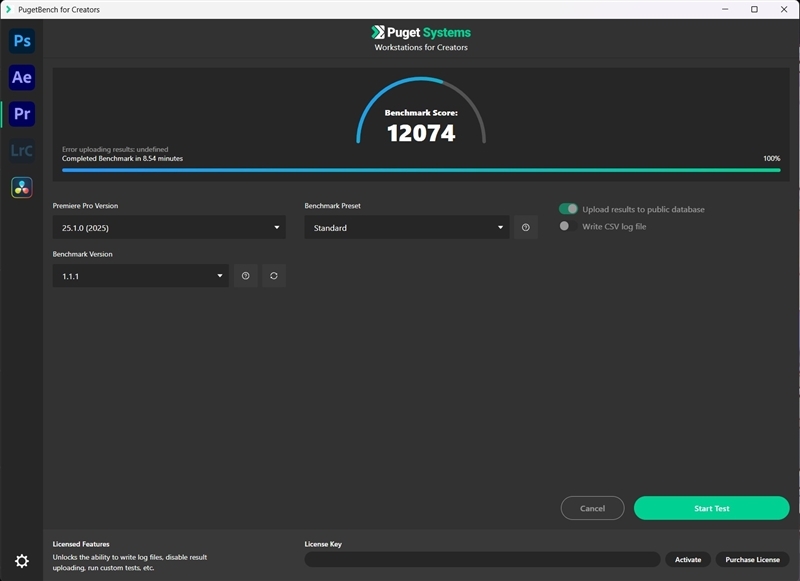
Task: Open the After Effects benchmark tab
Action: coord(20,78)
